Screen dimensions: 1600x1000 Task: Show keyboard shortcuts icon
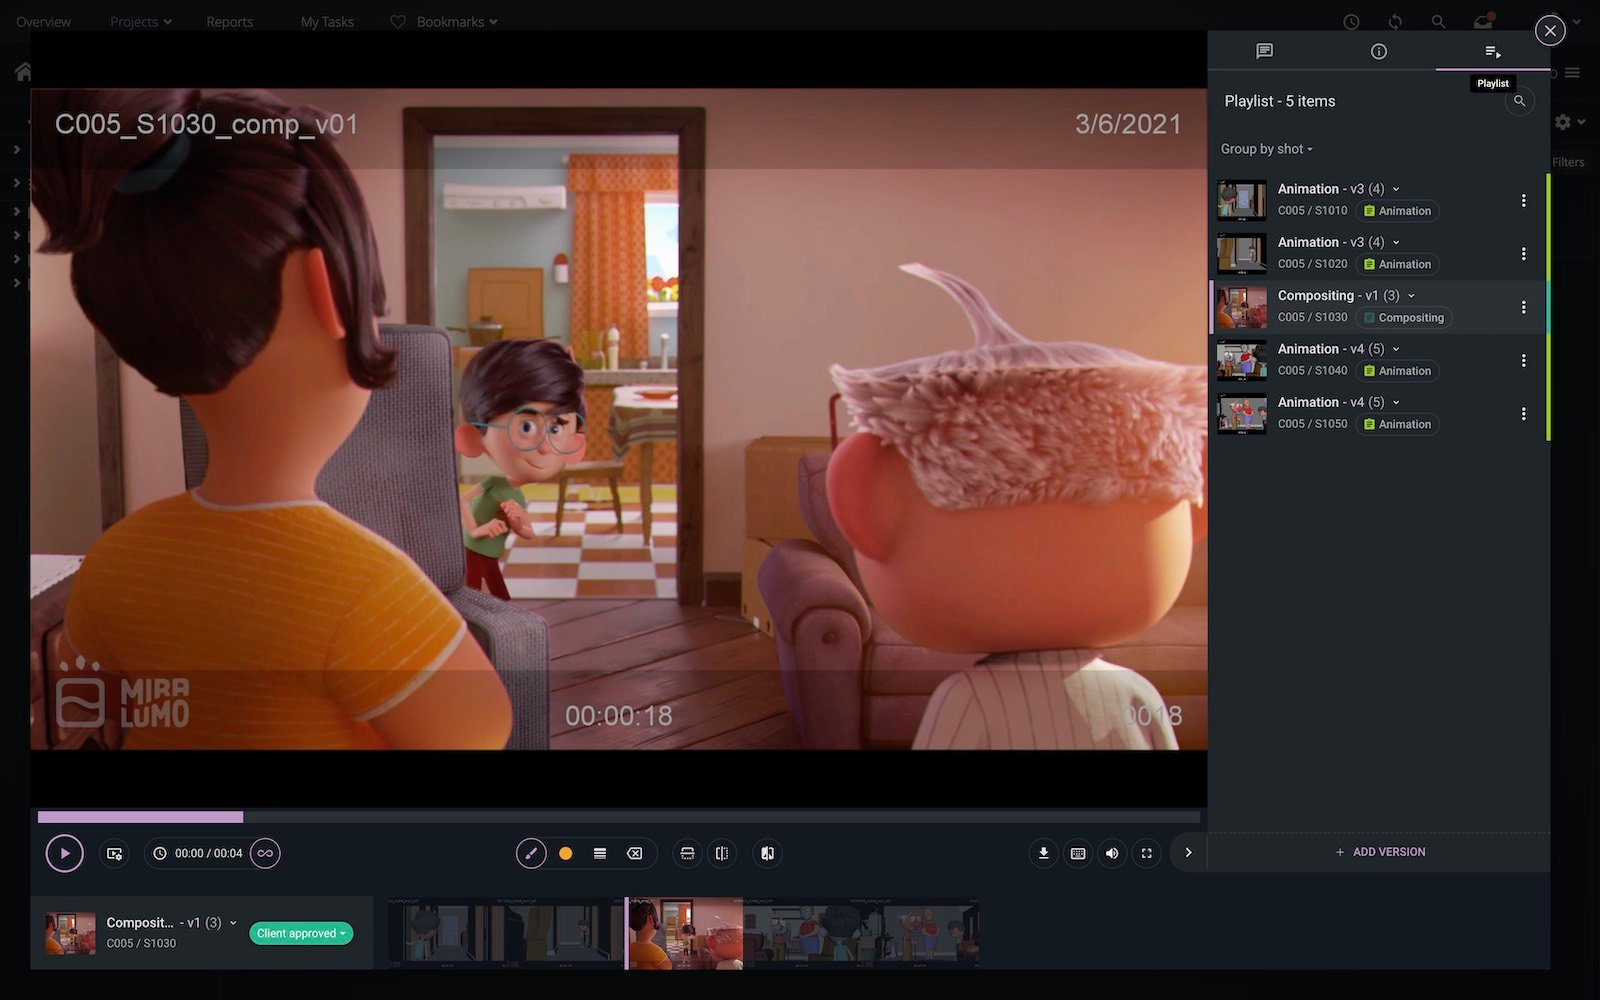tap(1078, 853)
